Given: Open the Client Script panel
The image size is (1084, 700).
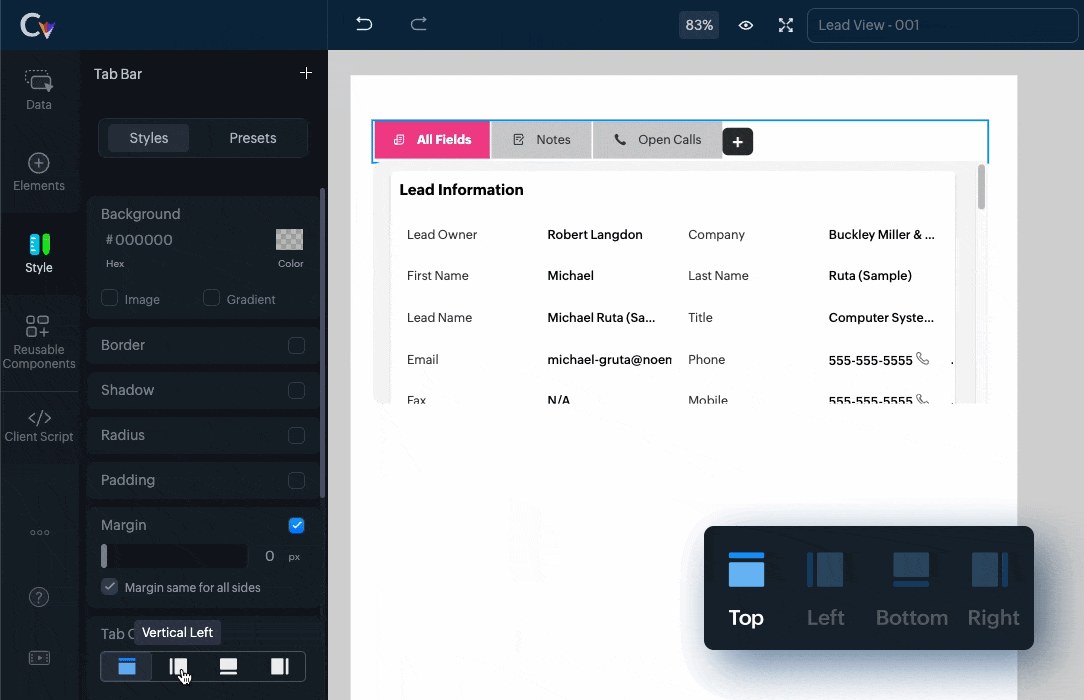Looking at the screenshot, I should click(39, 425).
